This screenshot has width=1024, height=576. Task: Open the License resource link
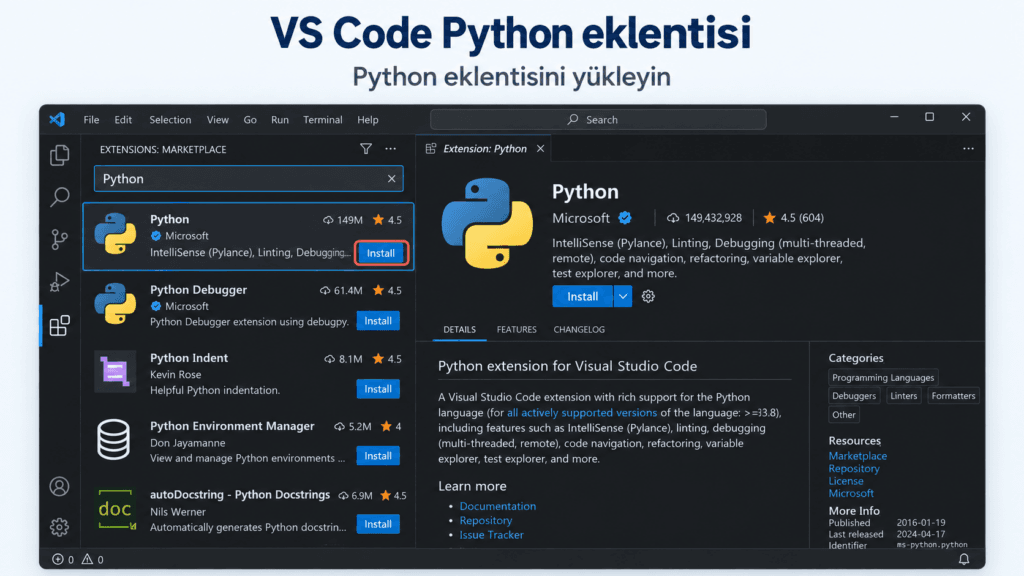(x=846, y=481)
